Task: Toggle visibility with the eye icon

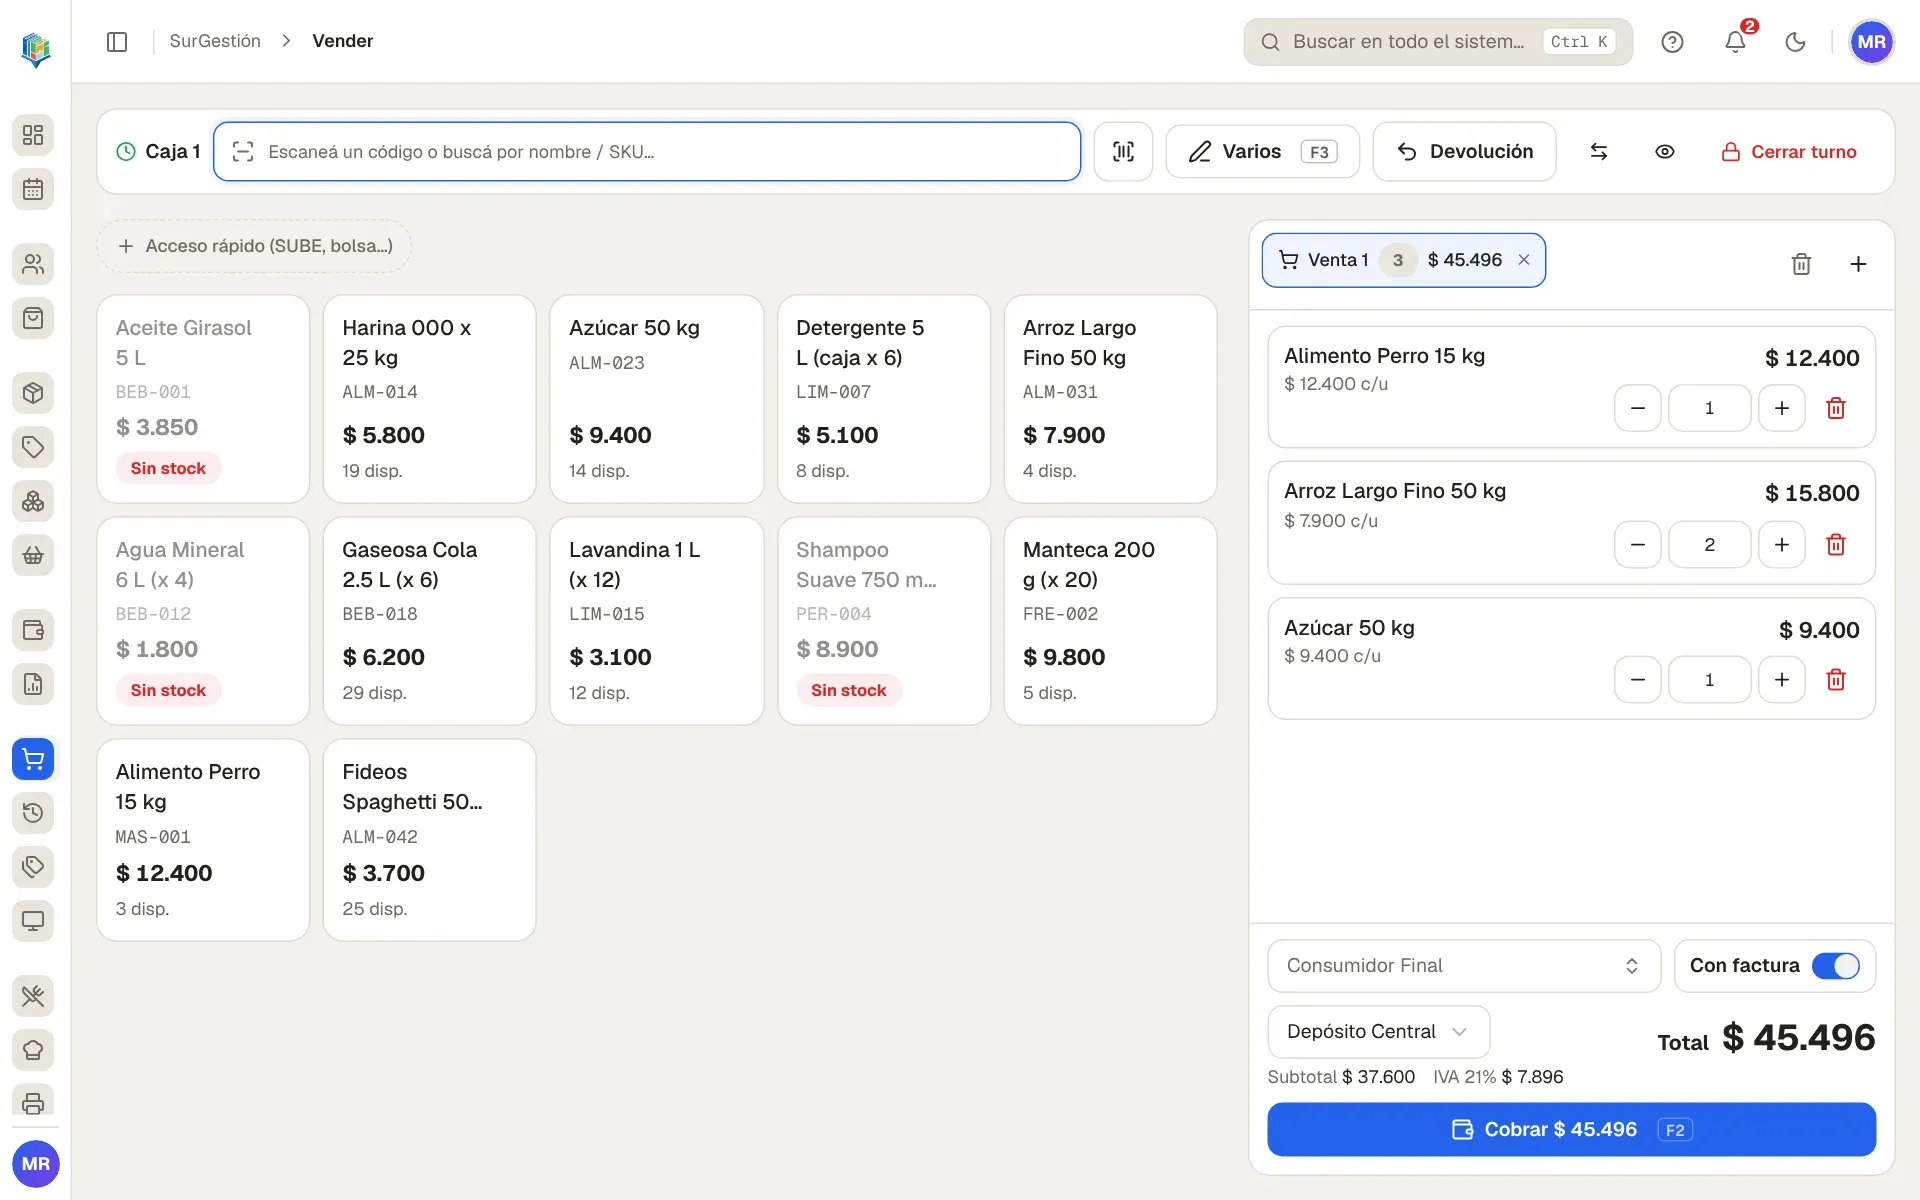Action: coord(1665,152)
